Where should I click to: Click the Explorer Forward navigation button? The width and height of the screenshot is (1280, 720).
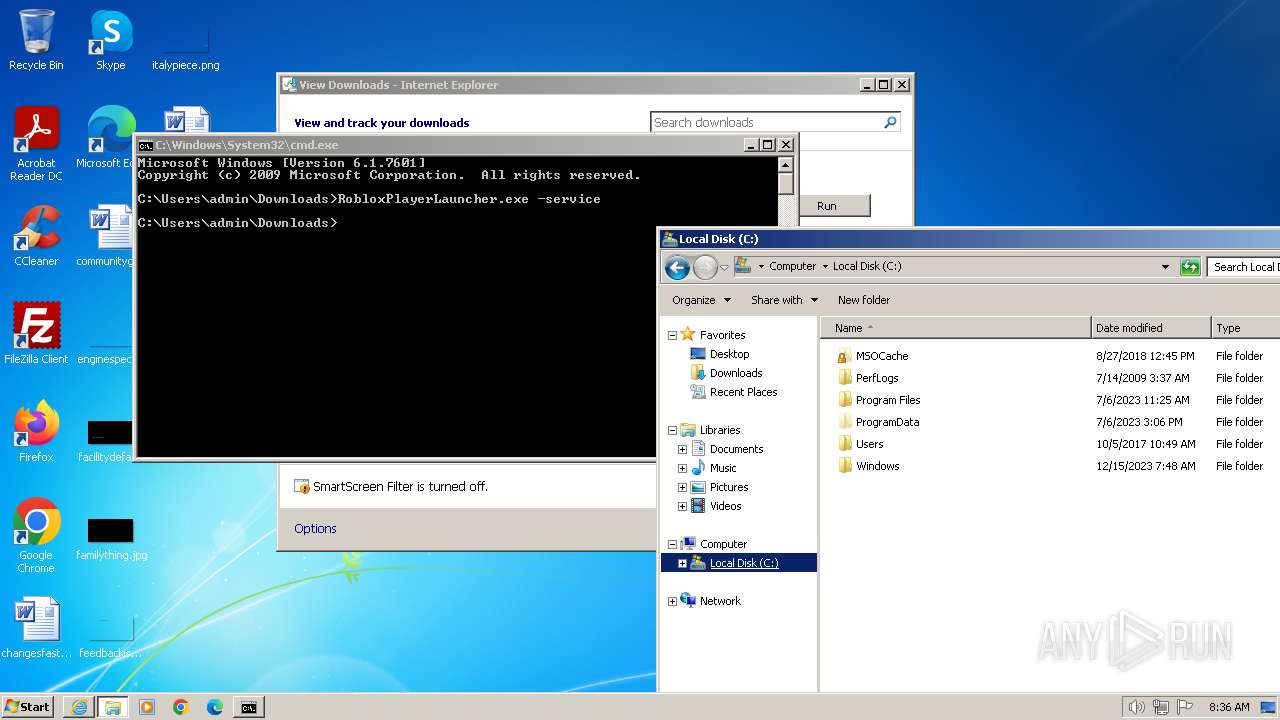[705, 267]
